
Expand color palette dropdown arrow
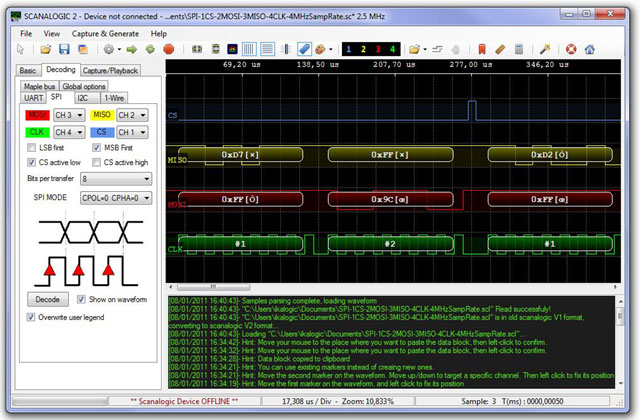click(331, 49)
